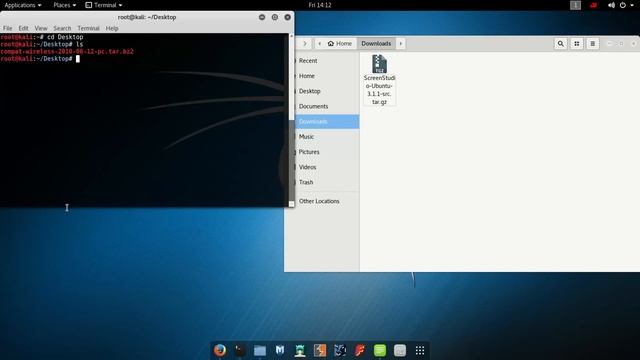Go forward in Files window navigation
This screenshot has height=360, width=640.
point(304,43)
